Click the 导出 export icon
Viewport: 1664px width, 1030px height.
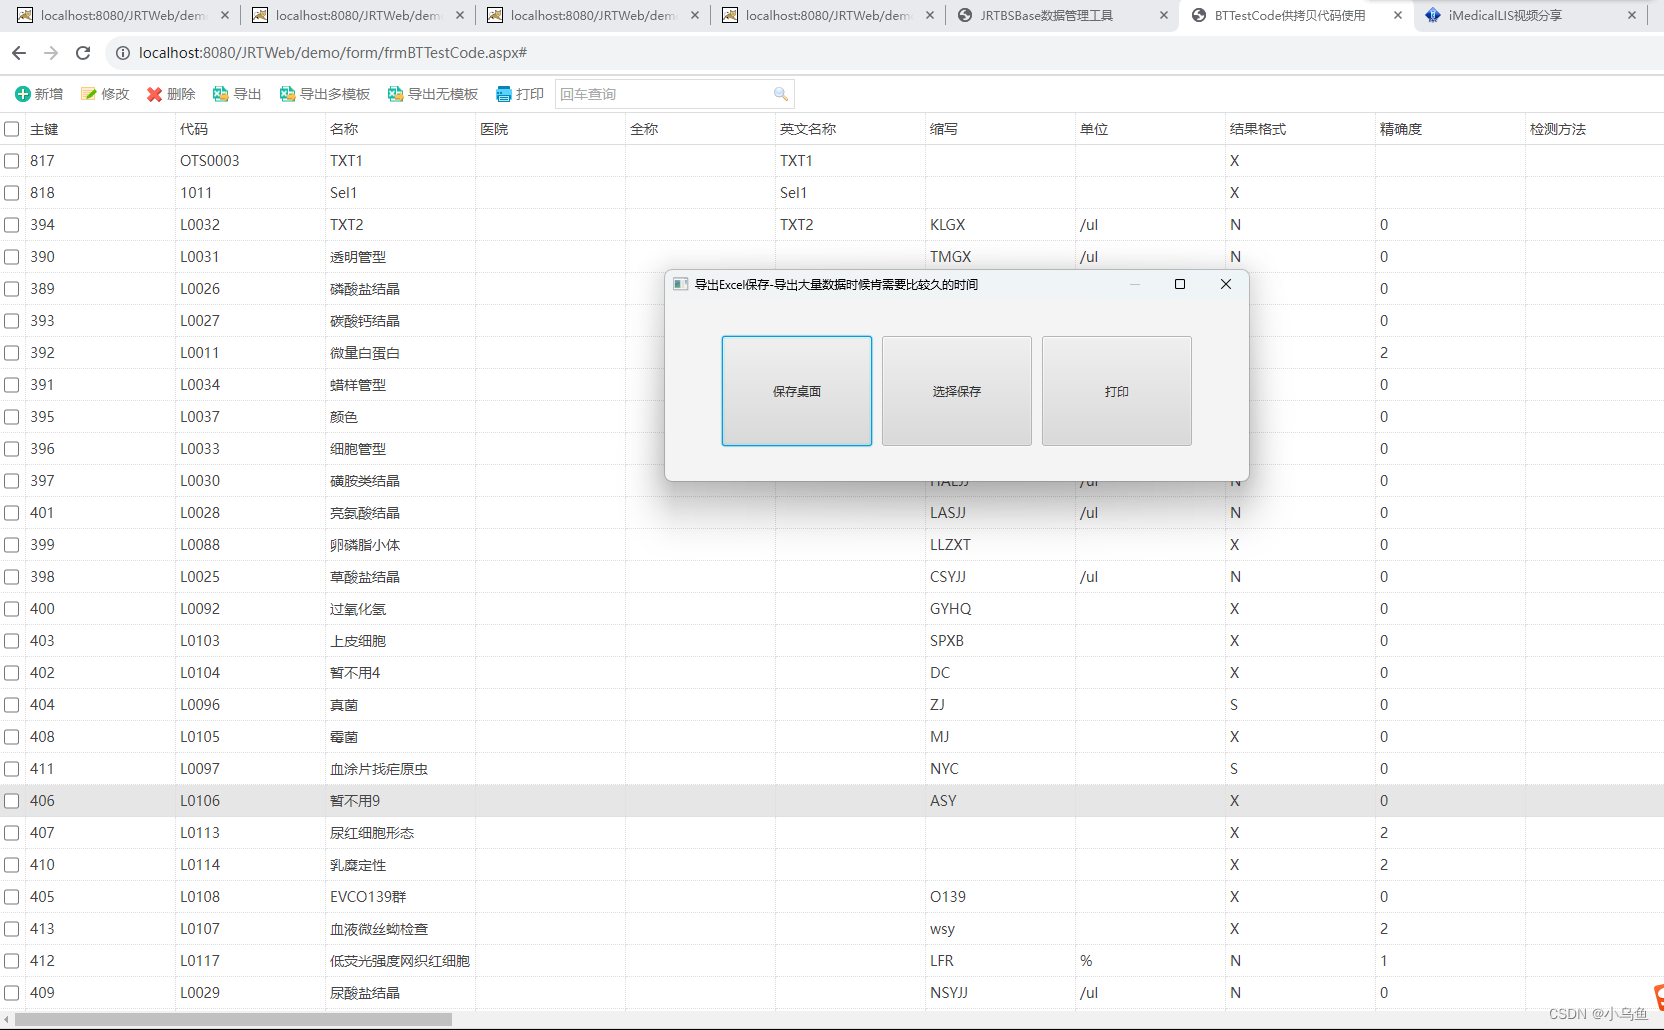pos(221,94)
